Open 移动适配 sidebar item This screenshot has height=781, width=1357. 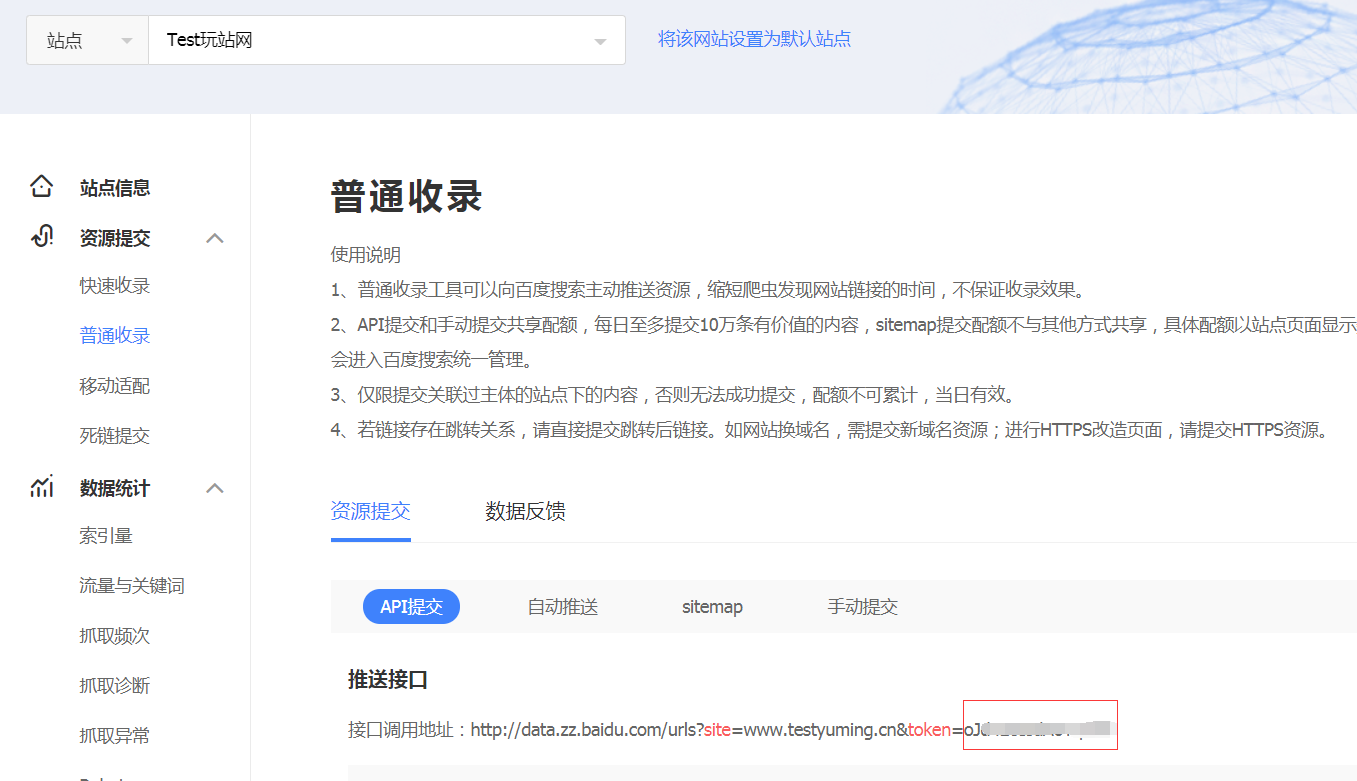pos(115,386)
